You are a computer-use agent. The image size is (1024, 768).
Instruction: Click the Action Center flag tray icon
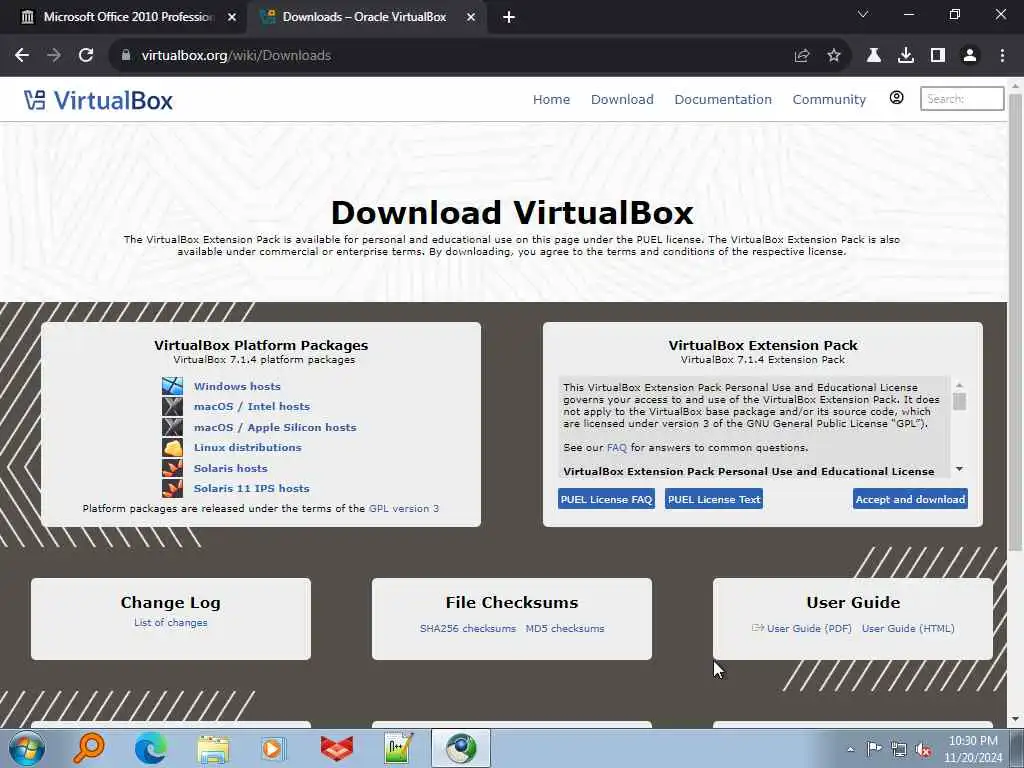874,748
